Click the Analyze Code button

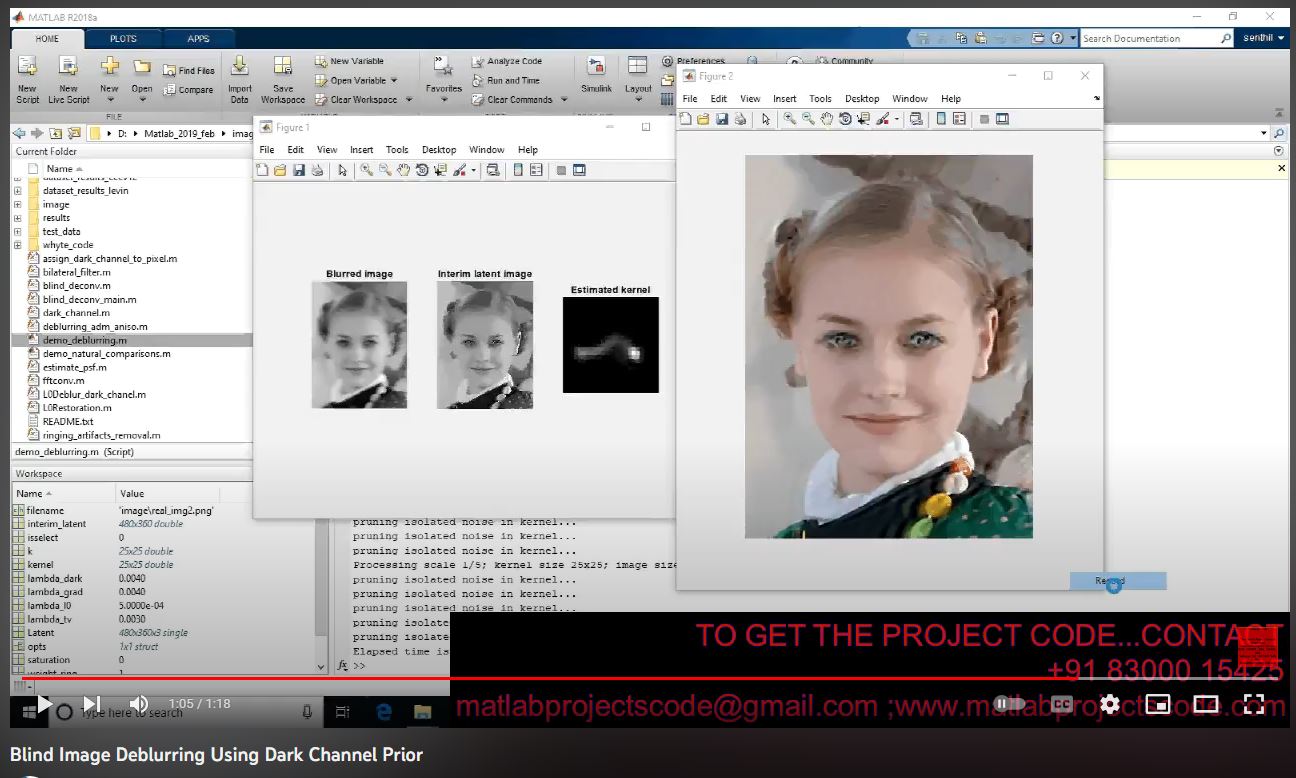(x=514, y=61)
